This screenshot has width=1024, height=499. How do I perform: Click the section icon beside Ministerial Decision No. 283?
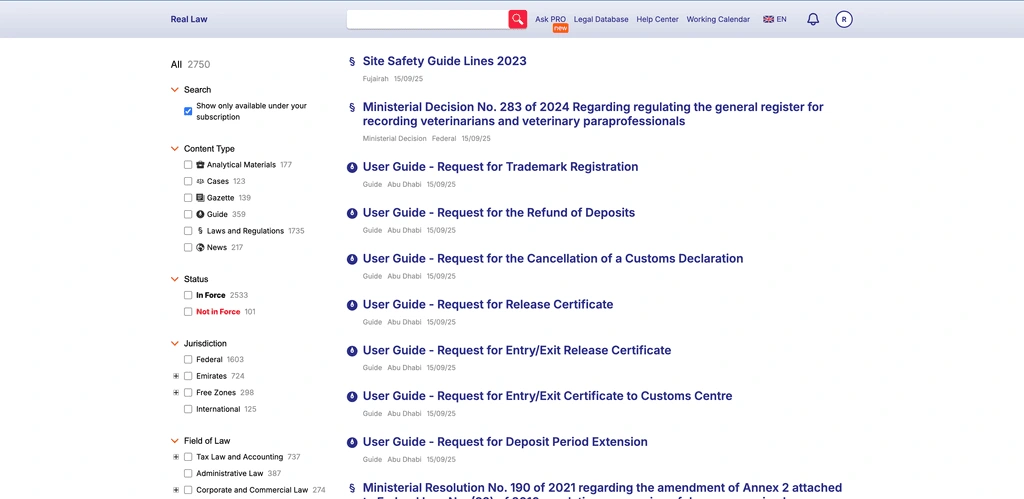click(352, 107)
